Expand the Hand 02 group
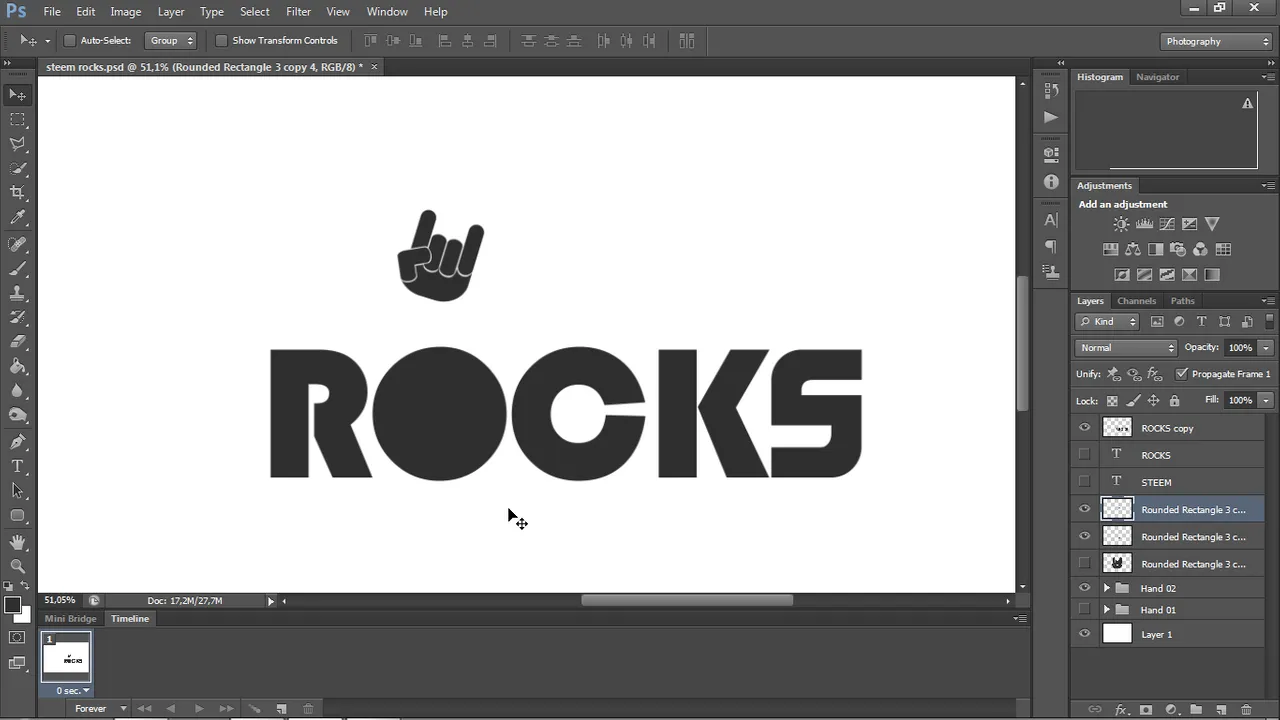Image resolution: width=1280 pixels, height=720 pixels. point(1106,588)
